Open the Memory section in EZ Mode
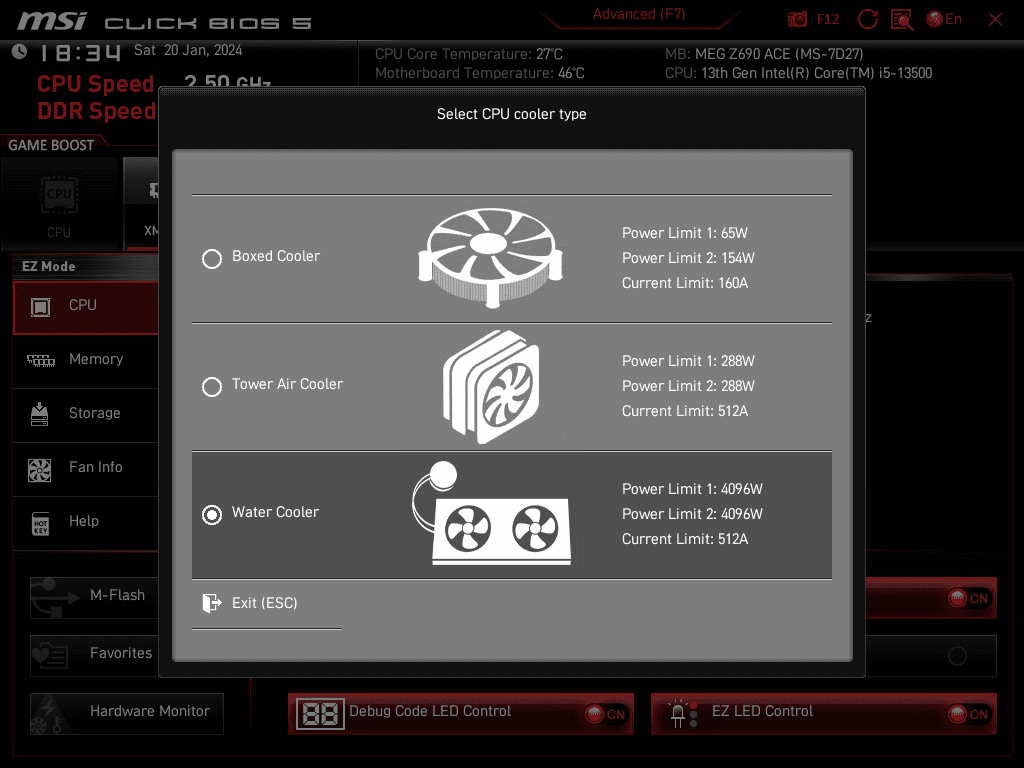 86,361
